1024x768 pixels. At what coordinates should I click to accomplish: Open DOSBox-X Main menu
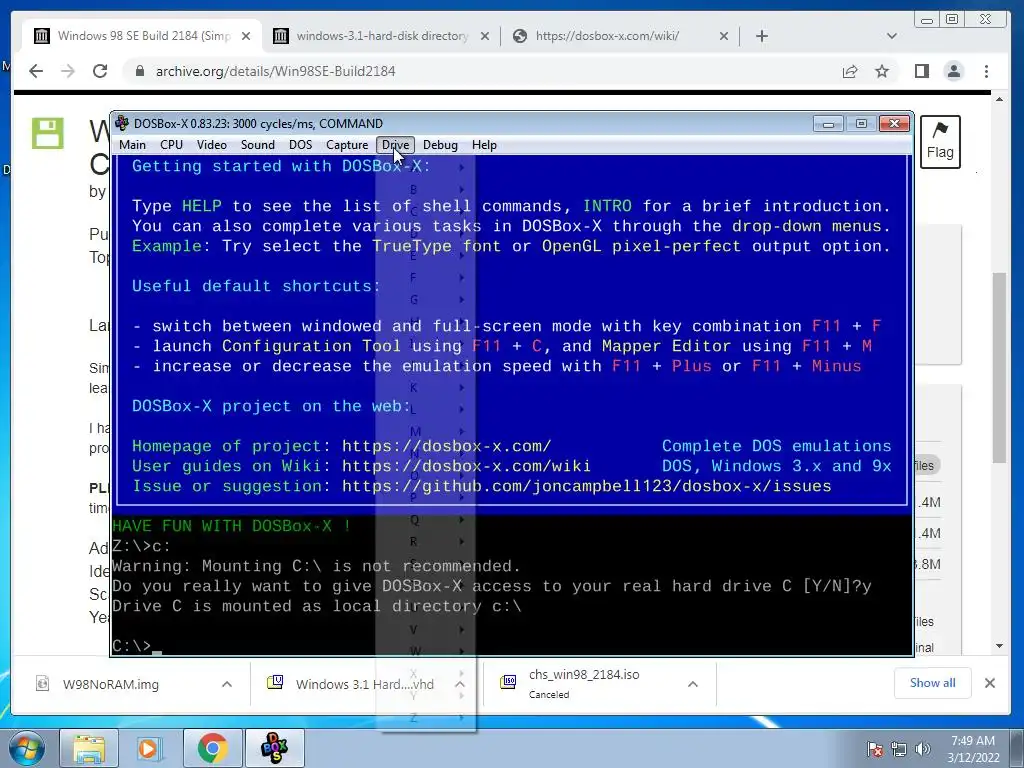coord(133,145)
